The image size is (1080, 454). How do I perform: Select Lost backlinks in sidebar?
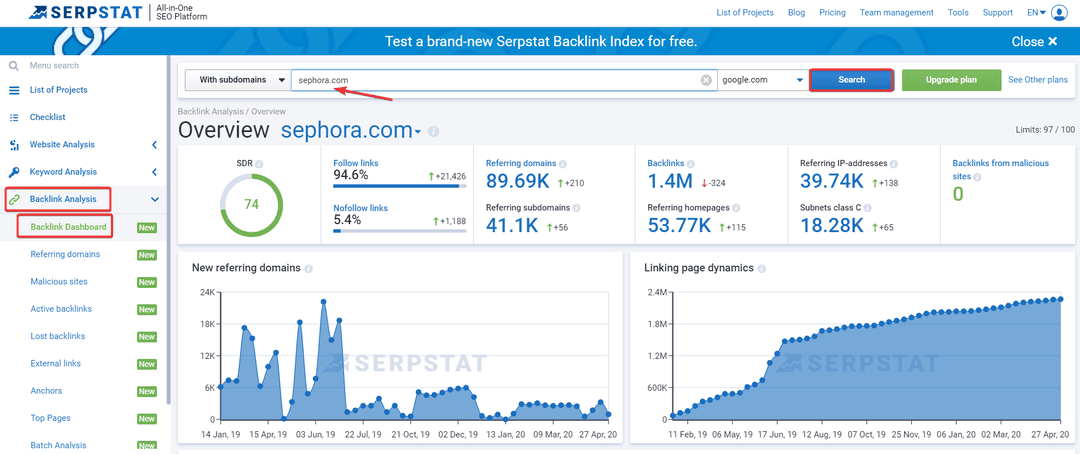click(58, 336)
